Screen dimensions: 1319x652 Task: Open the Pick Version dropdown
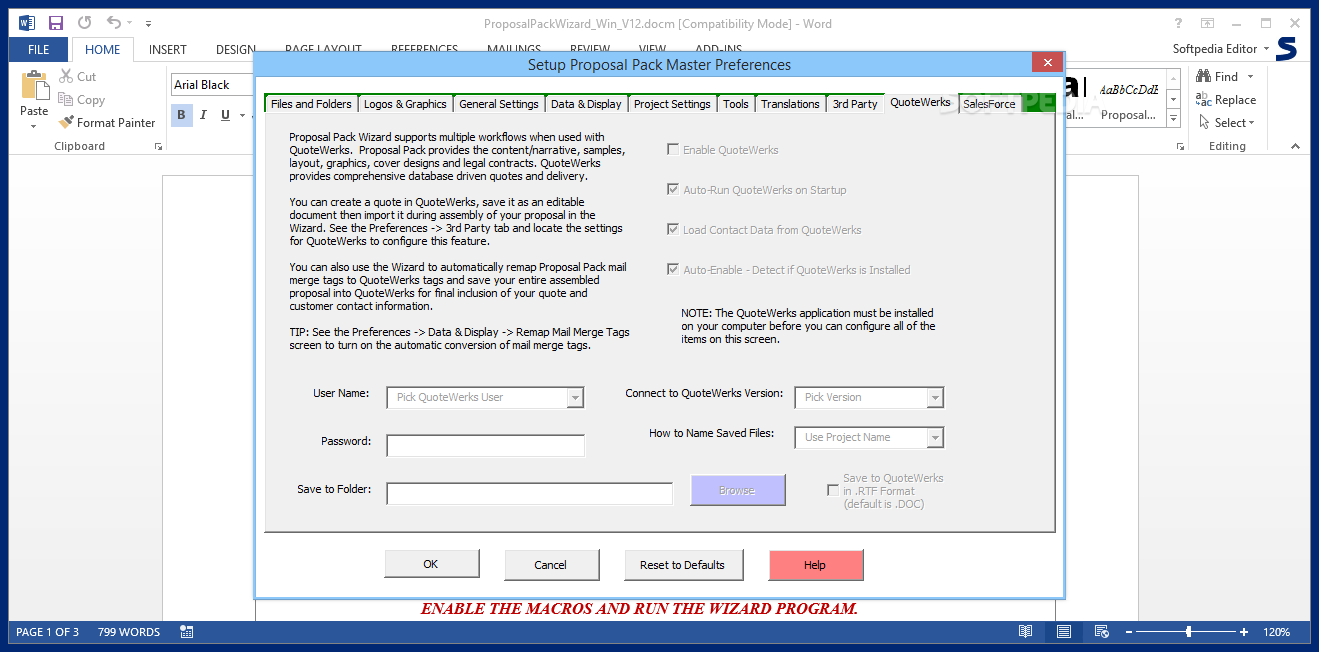(x=935, y=397)
